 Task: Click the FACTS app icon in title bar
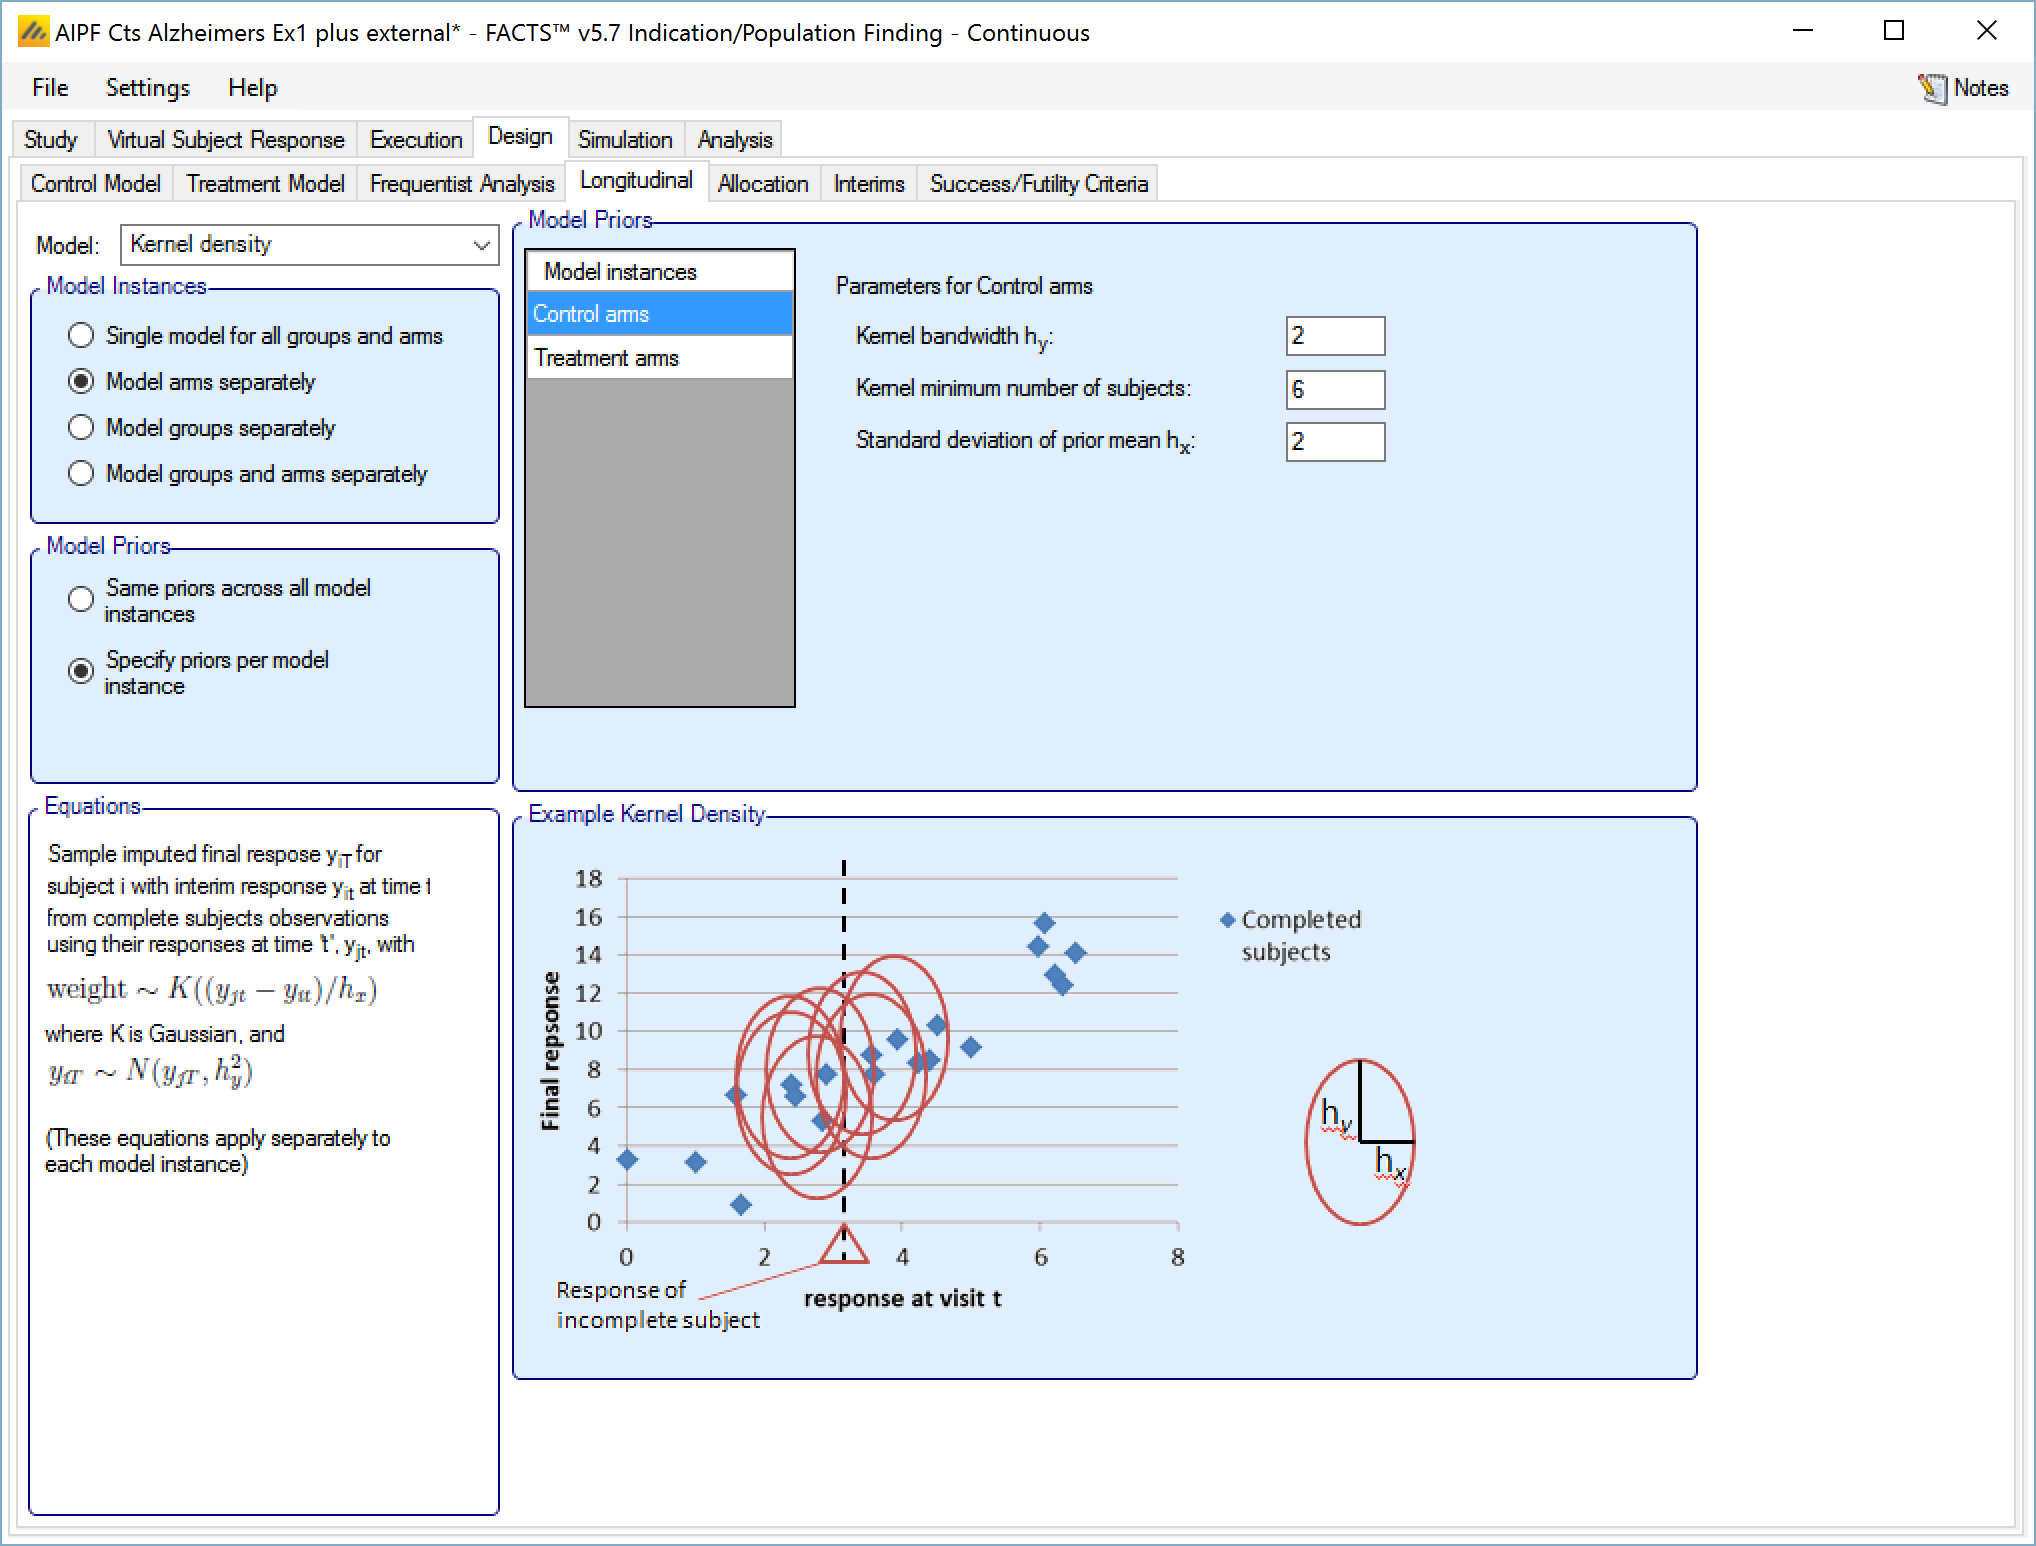(x=33, y=33)
